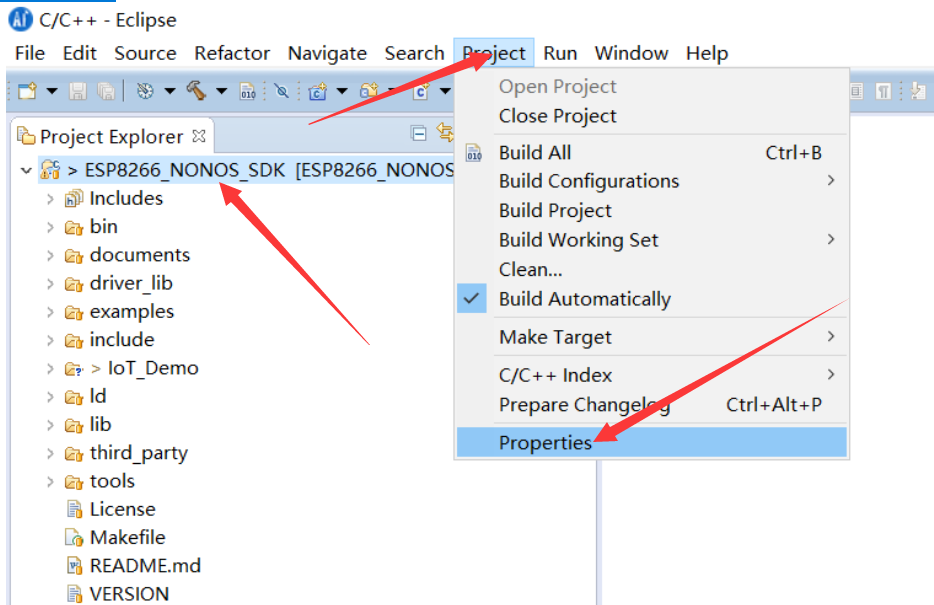
Task: Toggle the crossed magnifying glass search icon
Action: 280,91
